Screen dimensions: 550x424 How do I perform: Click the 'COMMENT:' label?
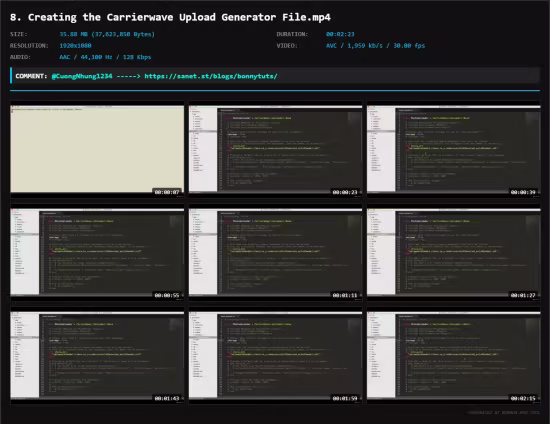(31, 76)
